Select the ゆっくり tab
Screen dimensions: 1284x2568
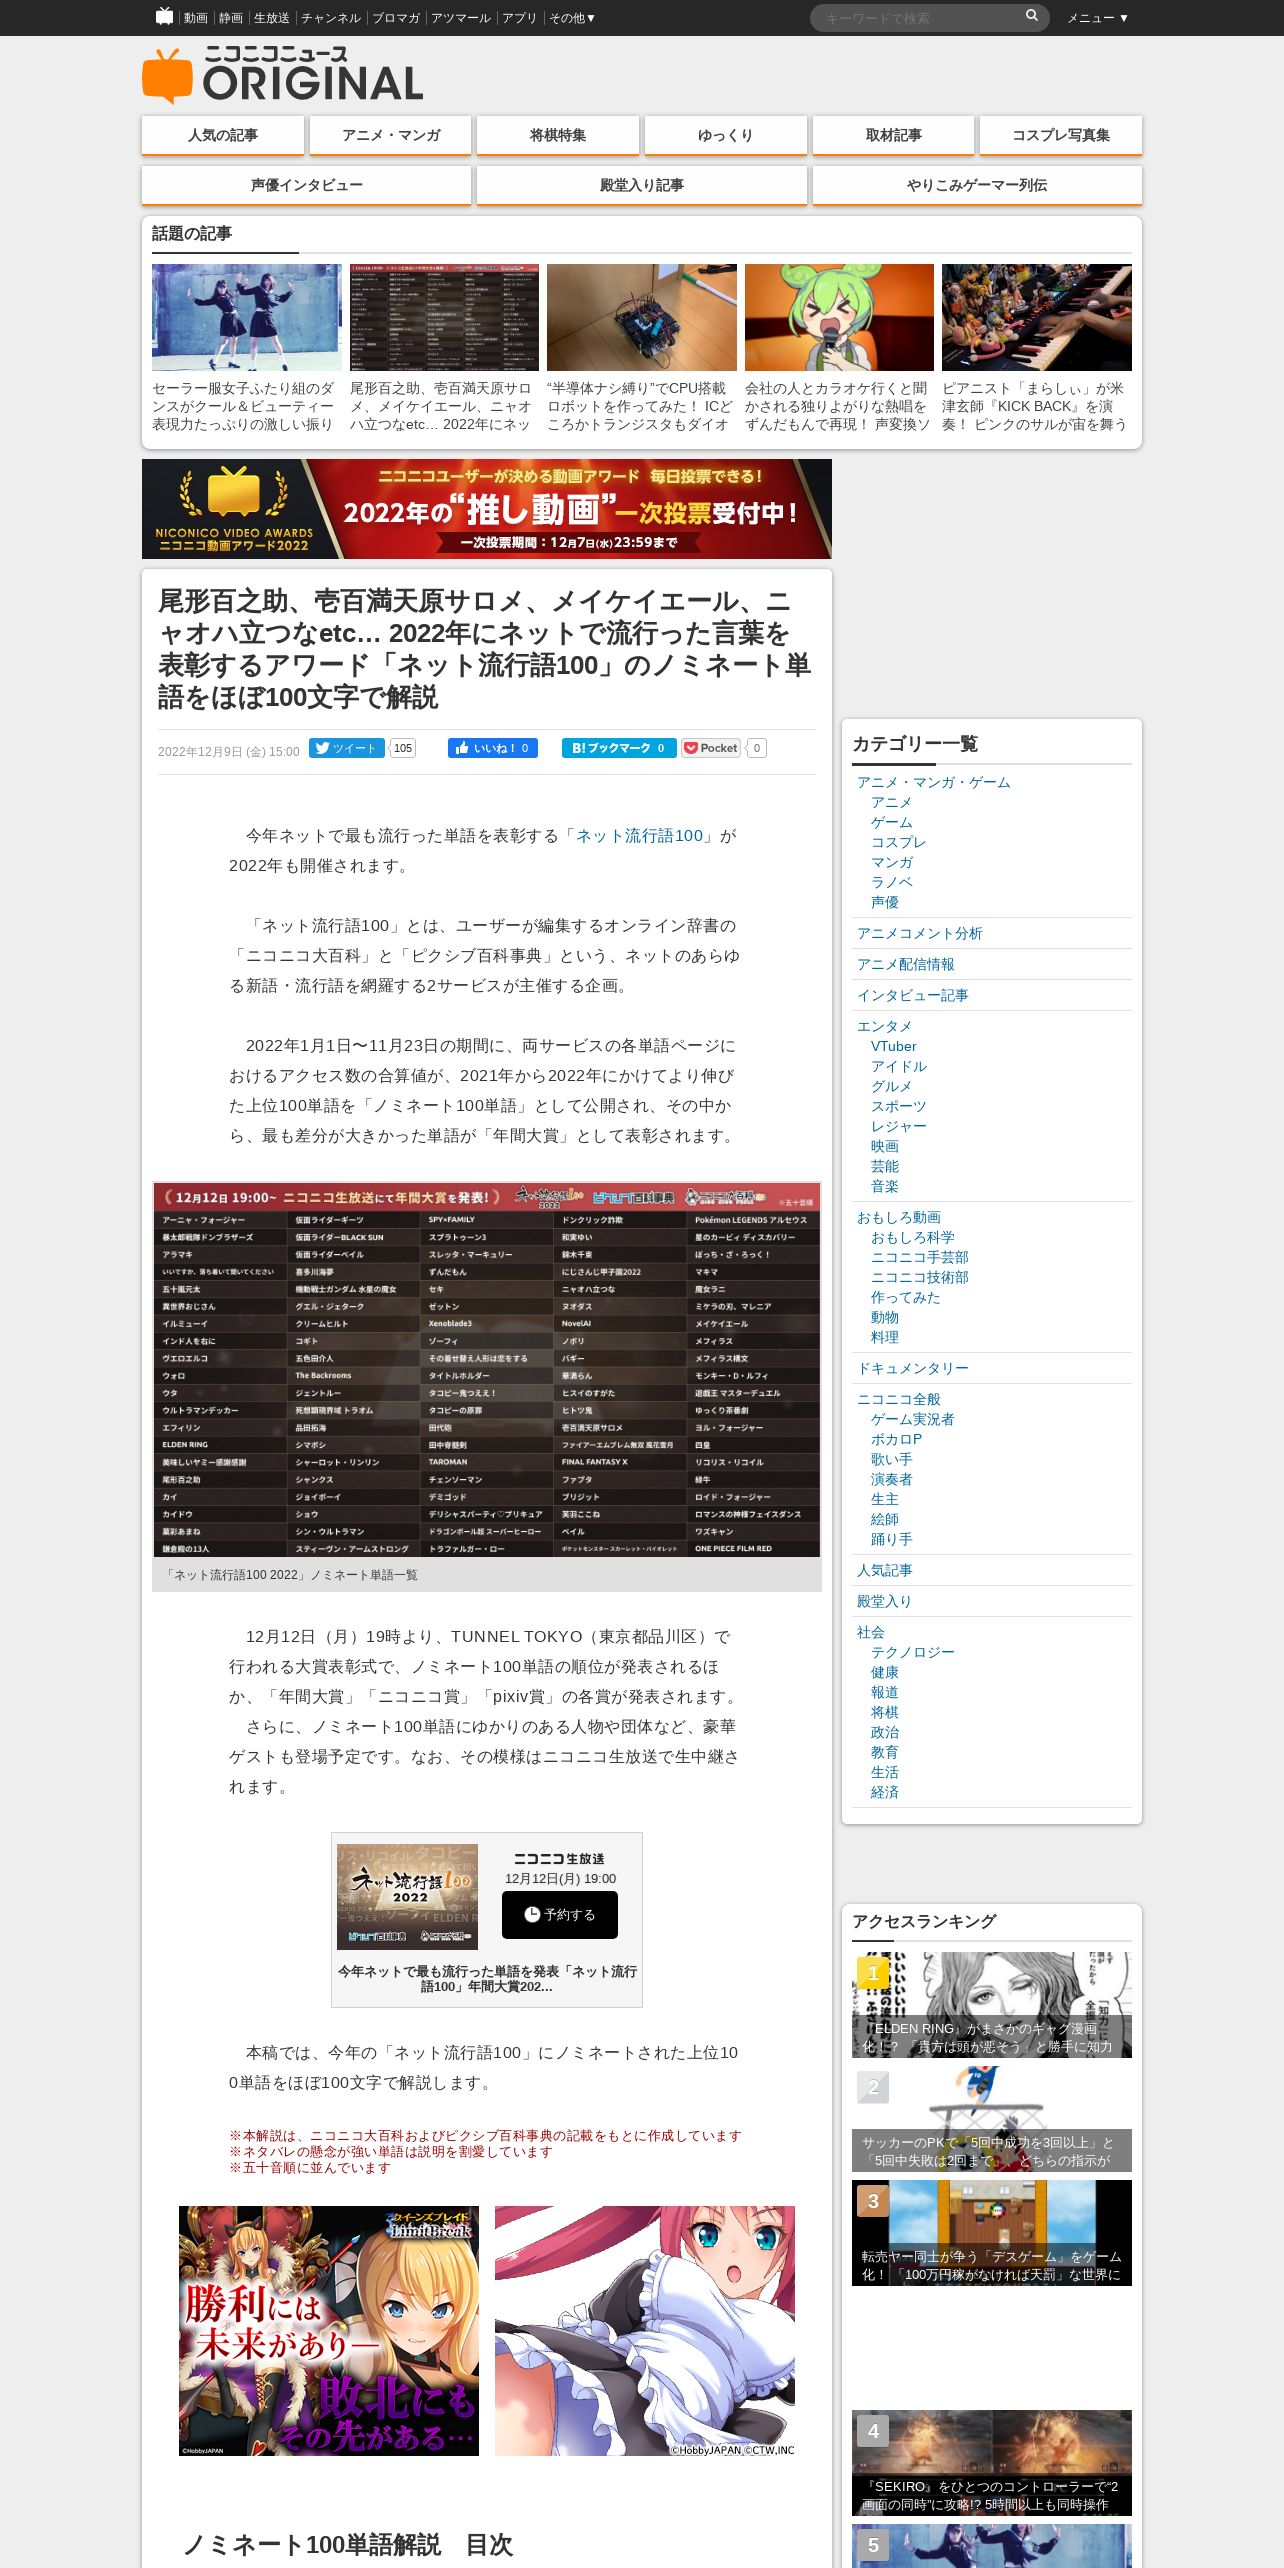[726, 135]
